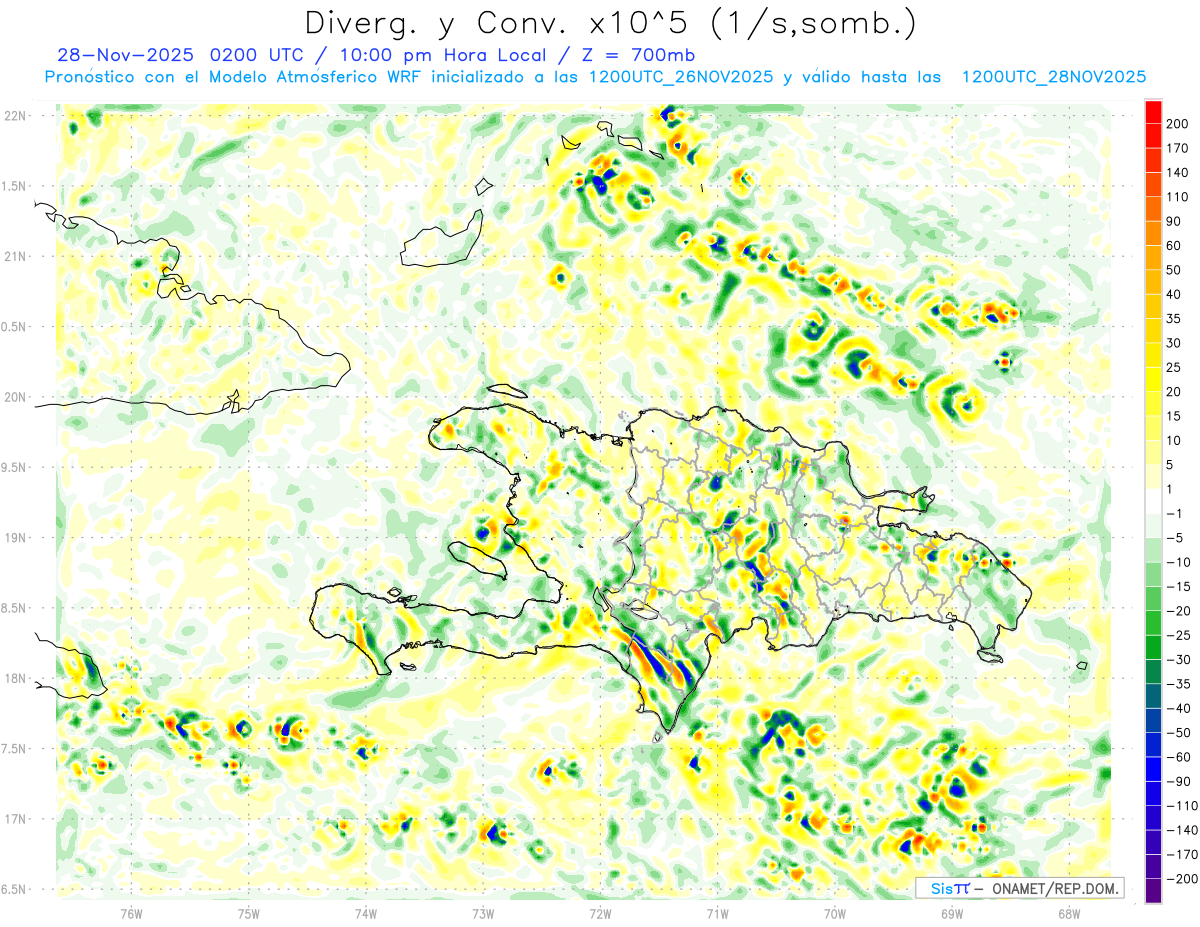Click the '70W' longitude label
Image resolution: width=1200 pixels, height=927 pixels.
(835, 913)
